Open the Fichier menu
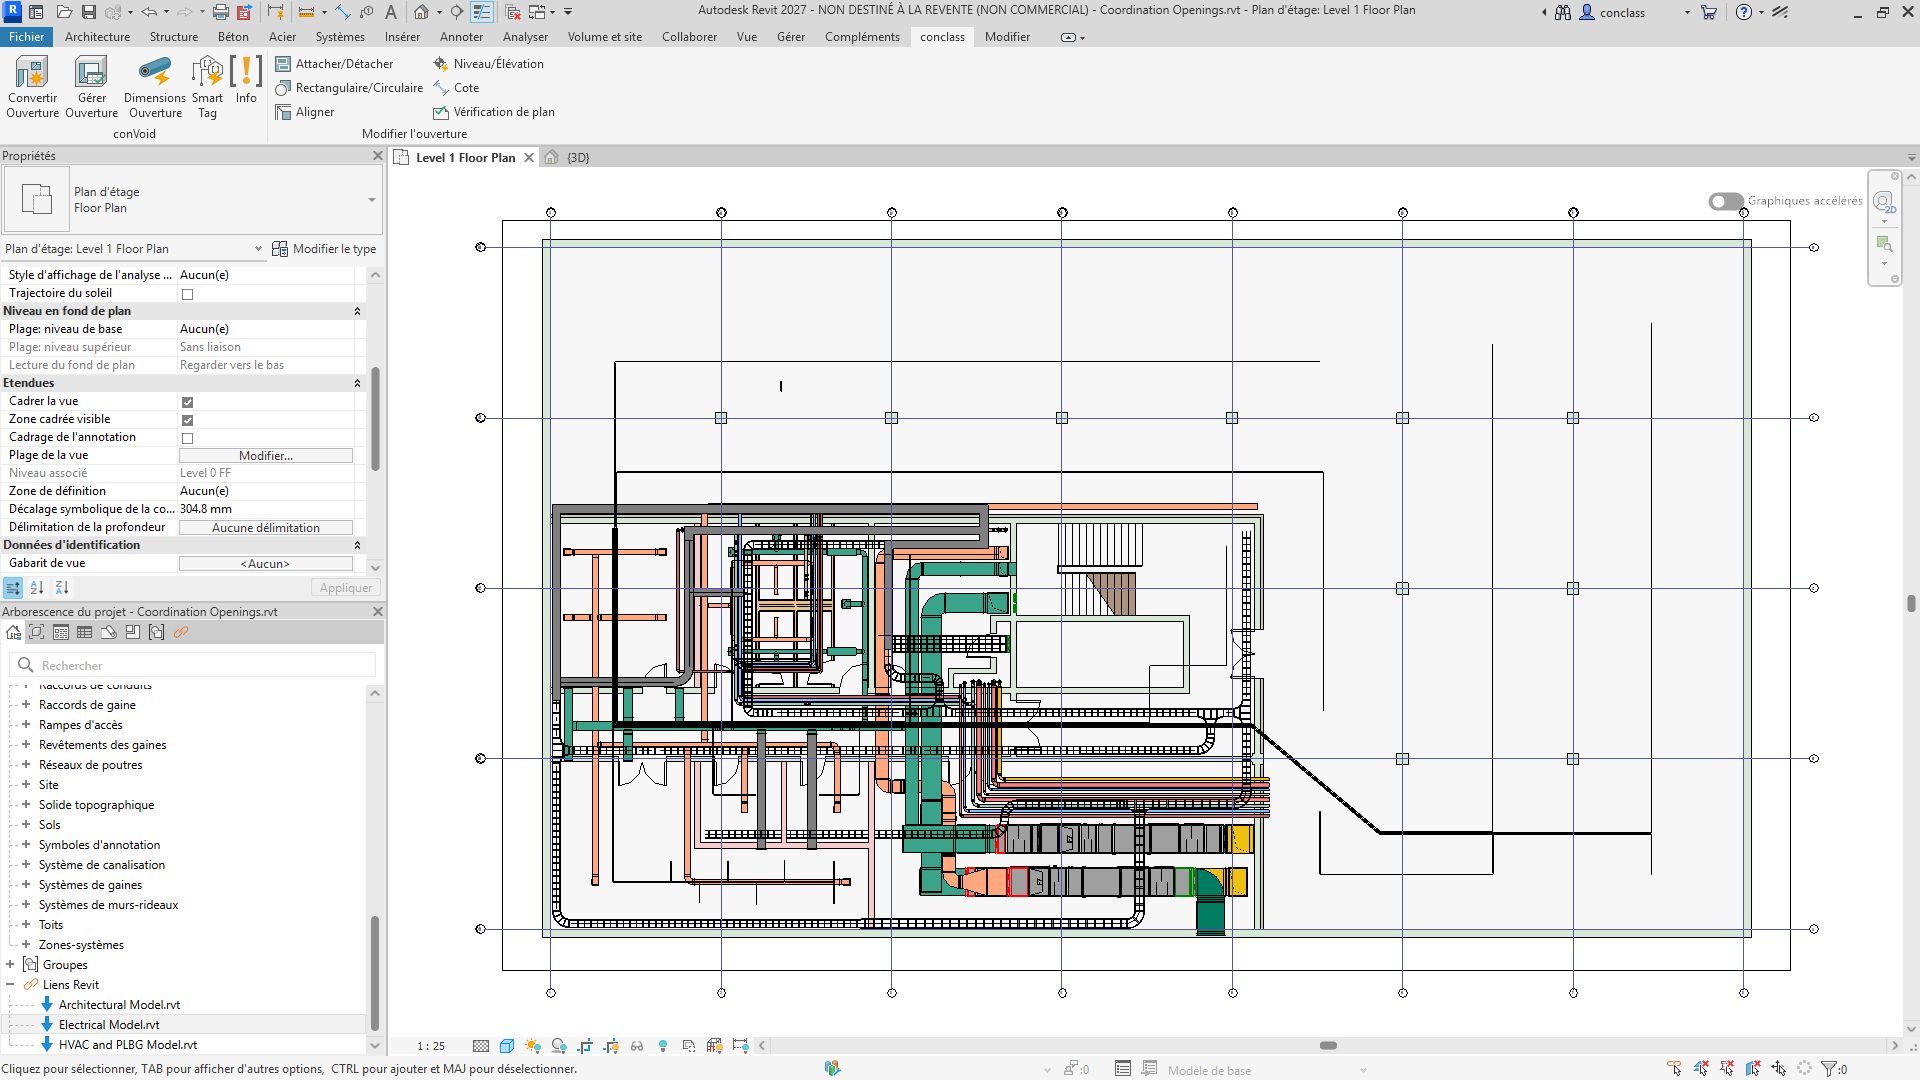 (27, 37)
